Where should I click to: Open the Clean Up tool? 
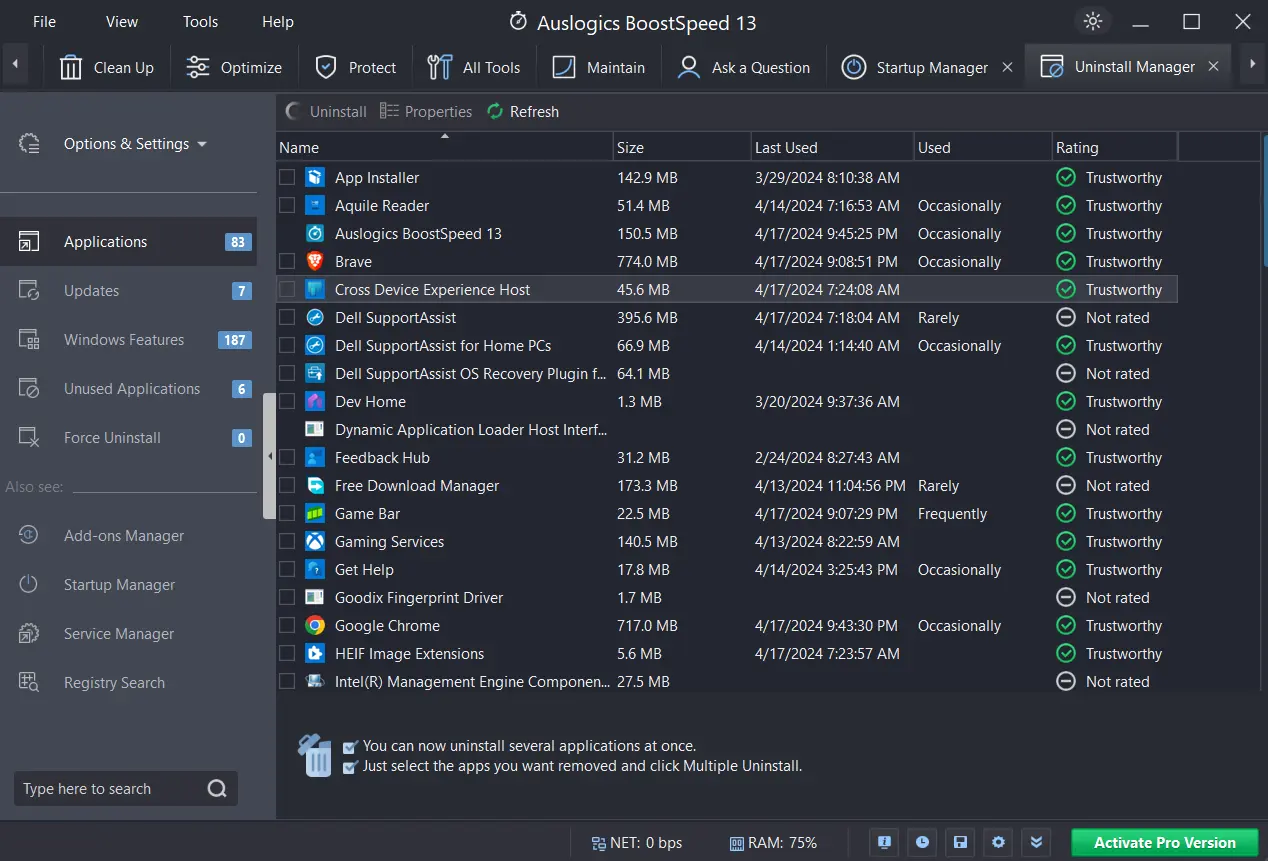107,67
